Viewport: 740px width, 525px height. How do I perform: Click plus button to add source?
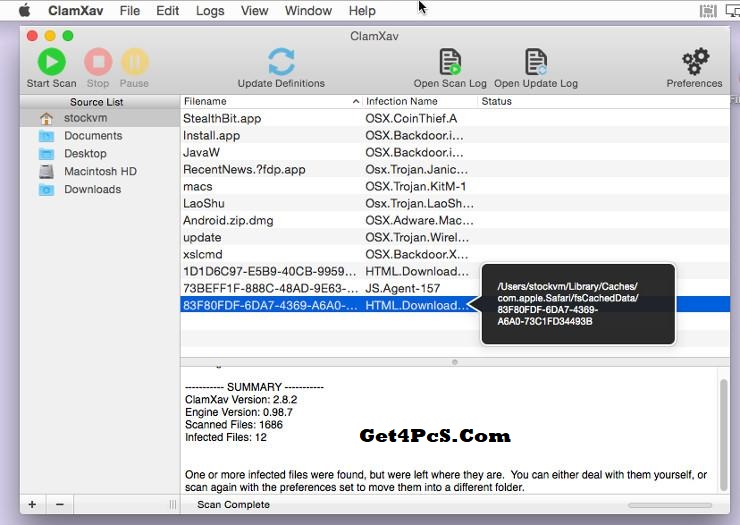click(x=32, y=505)
